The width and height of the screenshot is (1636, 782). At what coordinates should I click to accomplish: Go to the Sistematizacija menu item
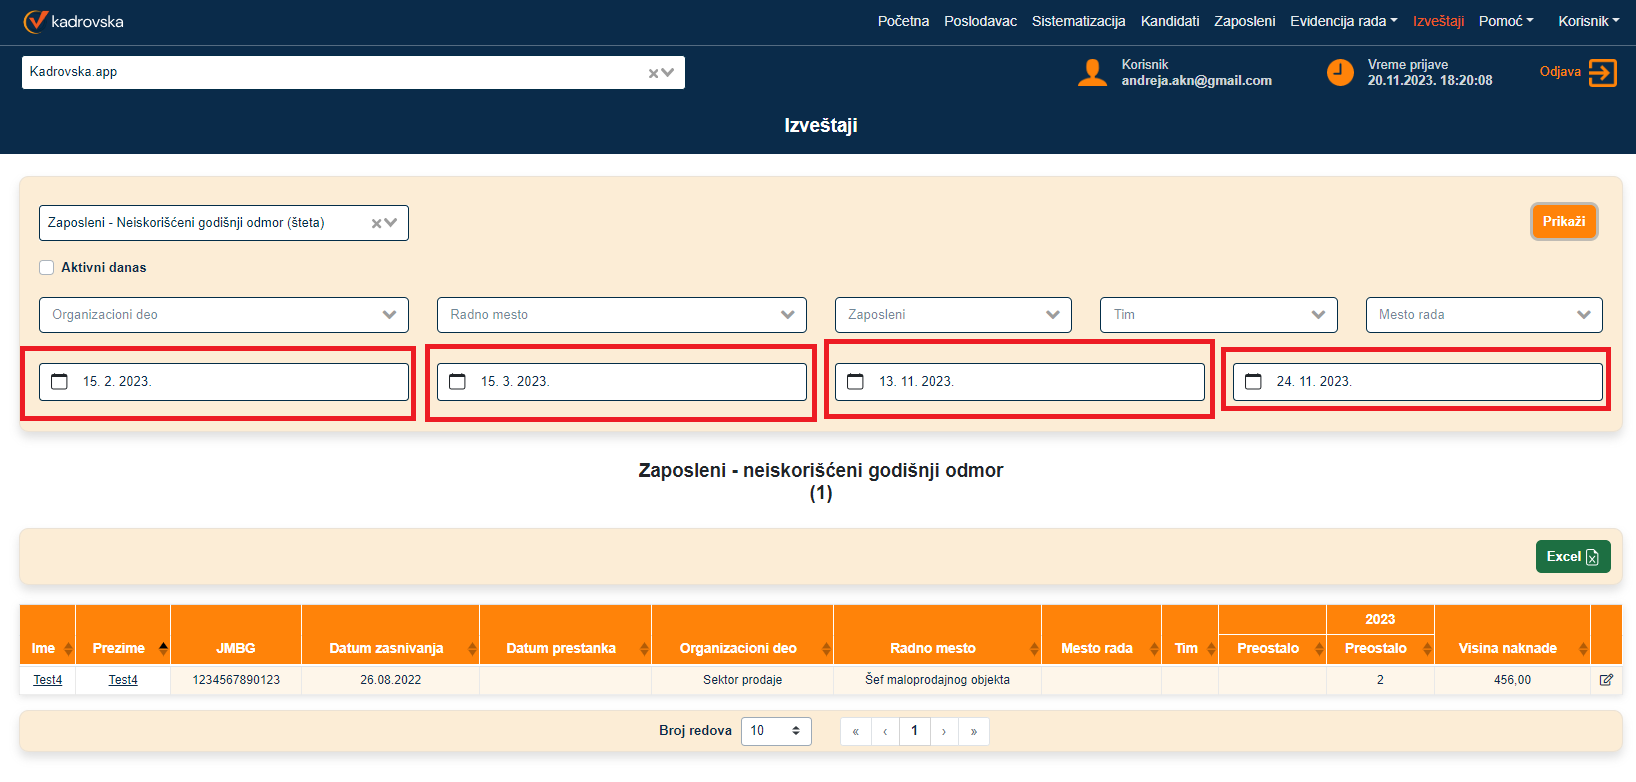click(x=1078, y=21)
